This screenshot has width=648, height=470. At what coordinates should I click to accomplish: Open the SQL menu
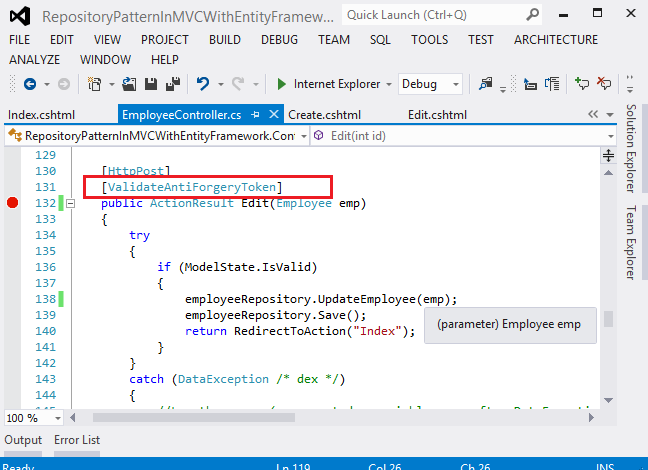380,40
